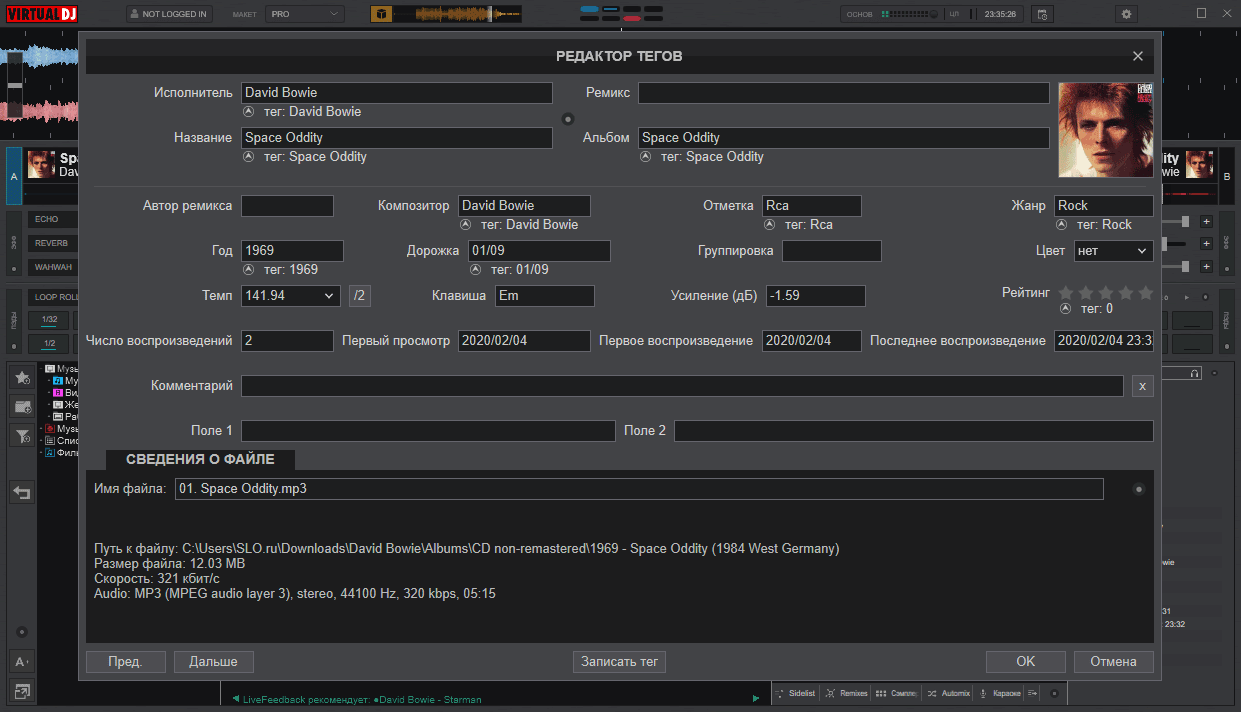Click the Число воспроизведений field showing 2
1241x712 pixels.
[x=288, y=341]
